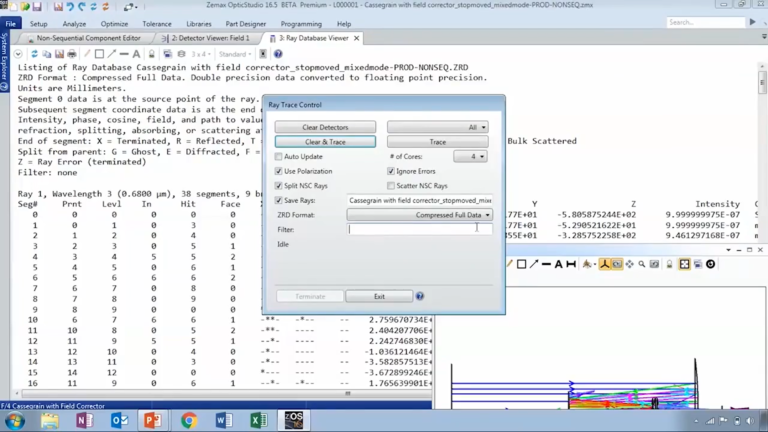Image resolution: width=768 pixels, height=432 pixels.
Task: Open Excel from the Windows taskbar
Action: [259, 420]
